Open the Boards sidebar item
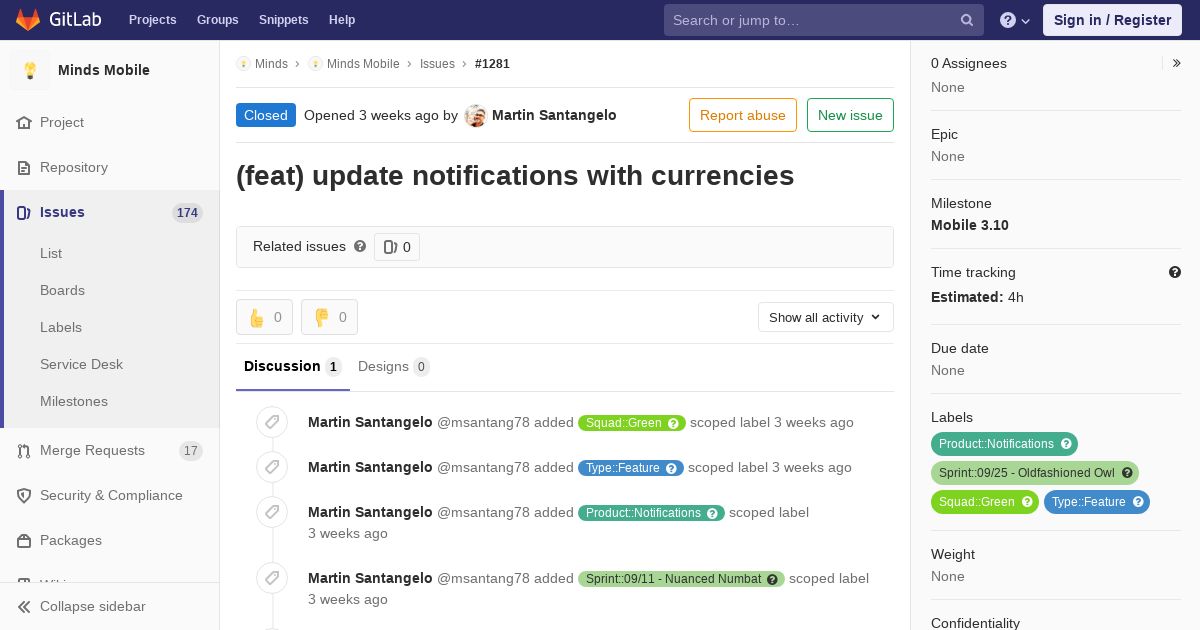This screenshot has height=630, width=1200. tap(62, 290)
